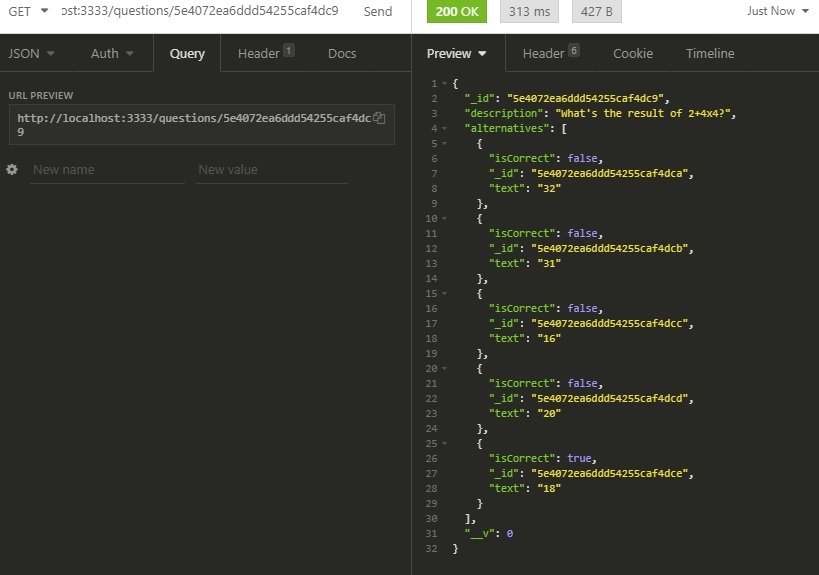Click the root _id value ending caf4dc9
819x575 pixels.
tap(585, 98)
